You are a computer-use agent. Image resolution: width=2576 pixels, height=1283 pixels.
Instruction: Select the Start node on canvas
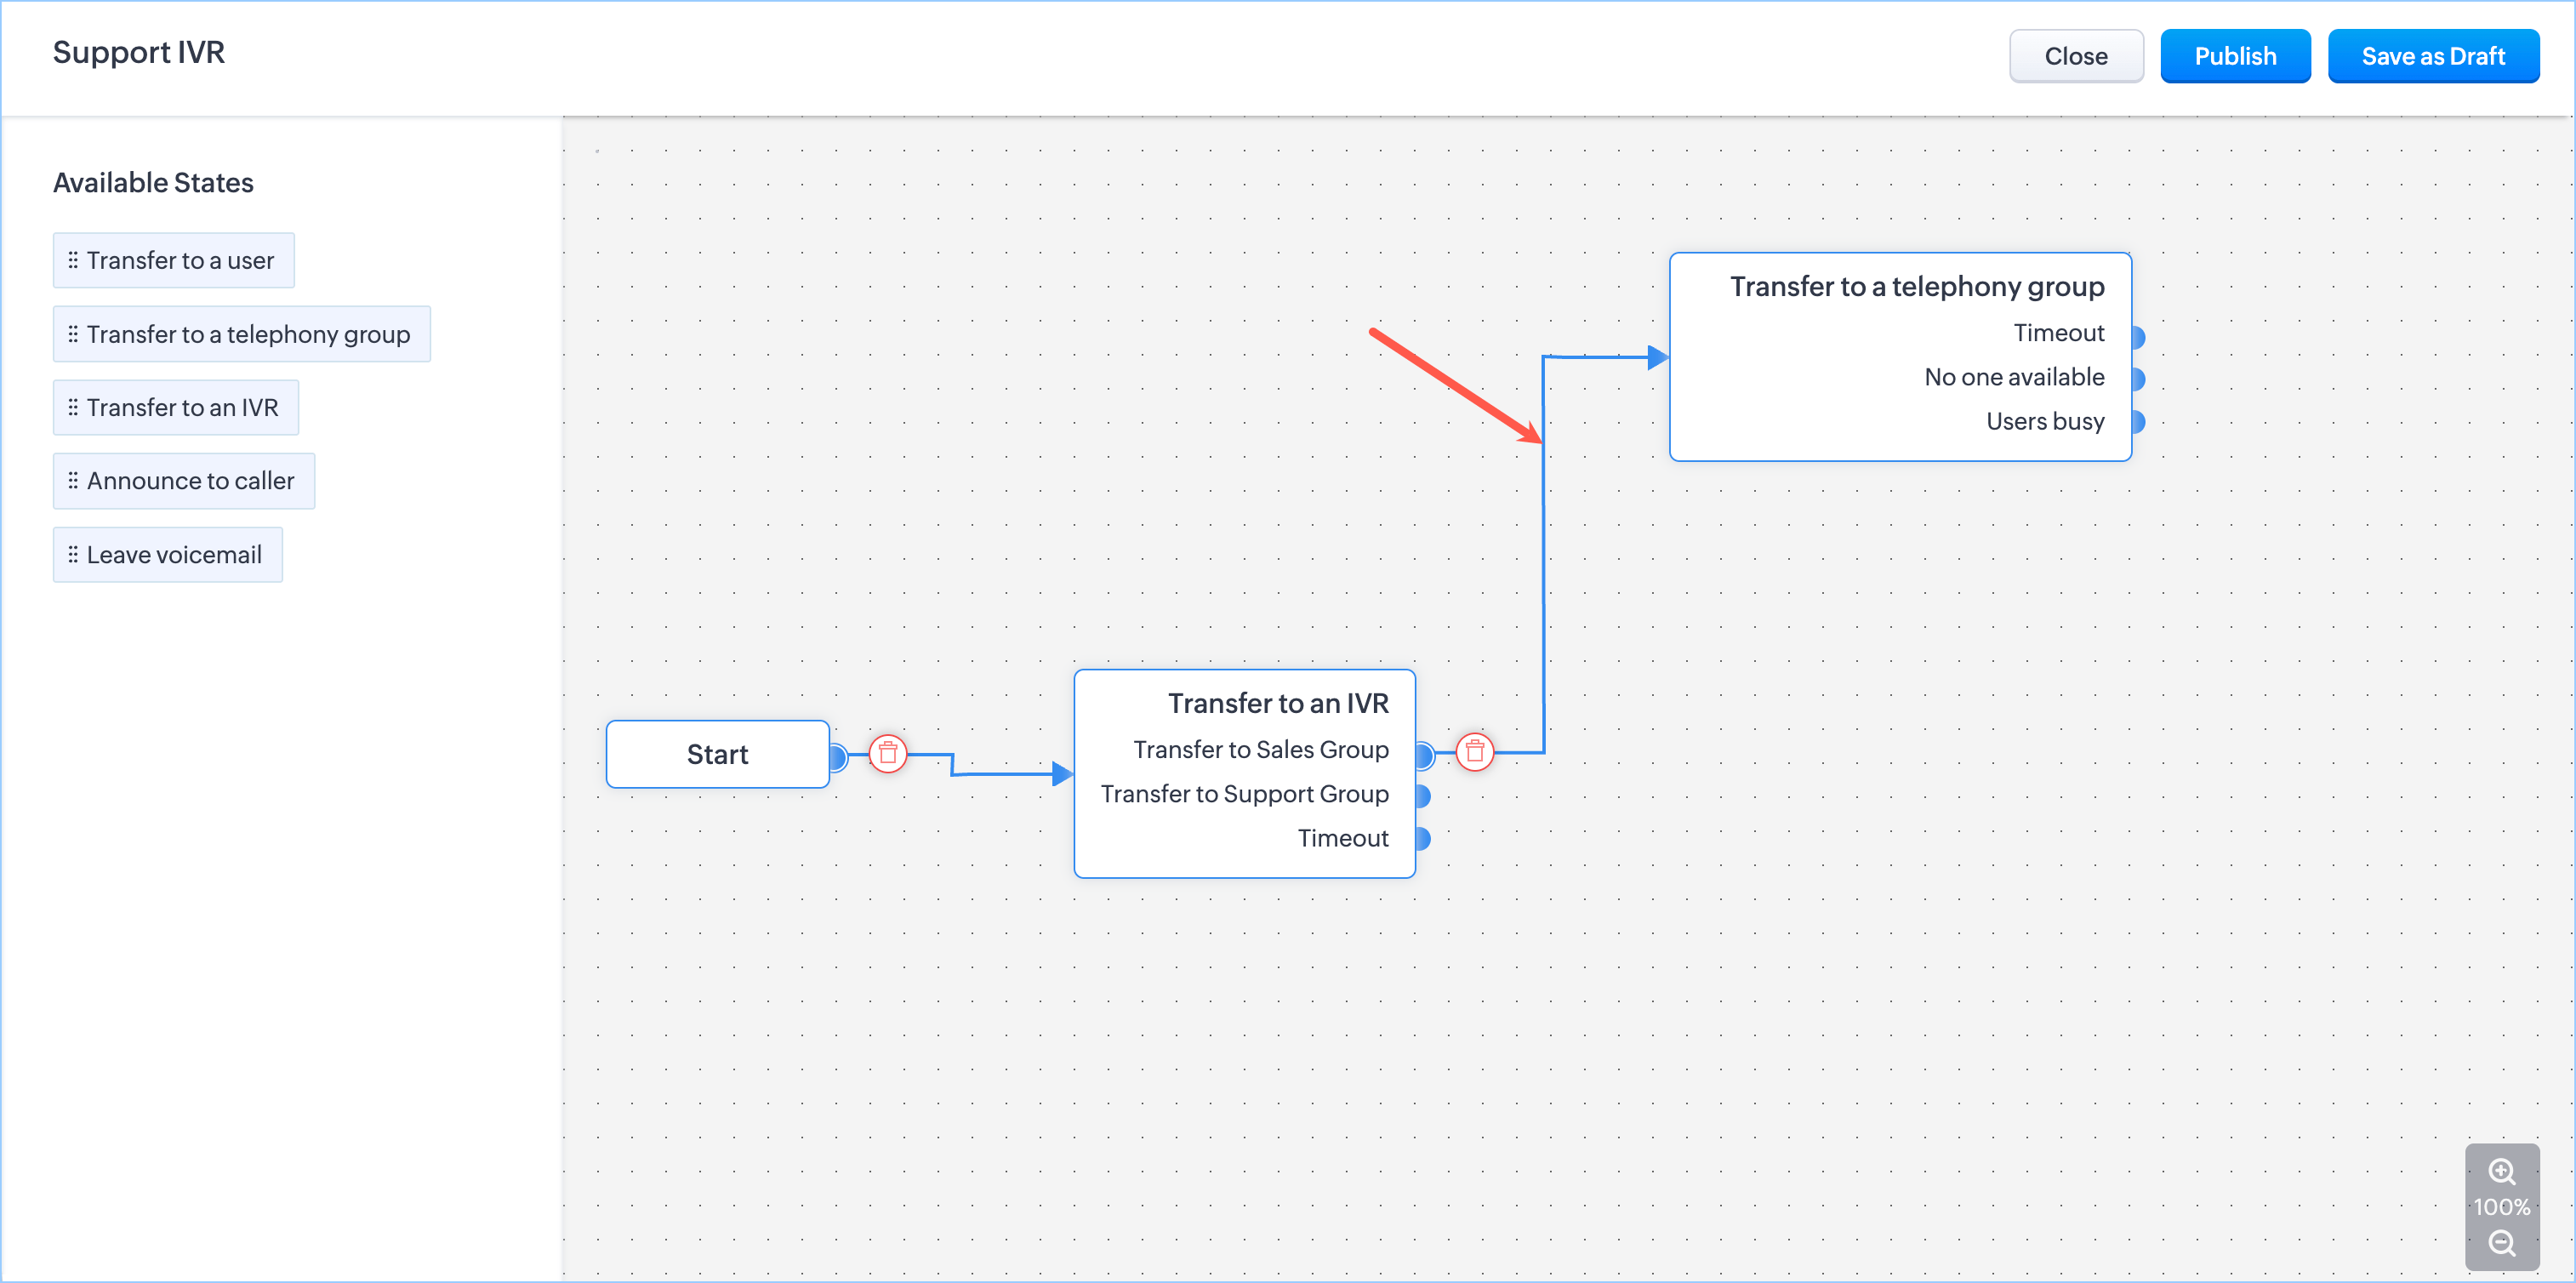point(716,754)
